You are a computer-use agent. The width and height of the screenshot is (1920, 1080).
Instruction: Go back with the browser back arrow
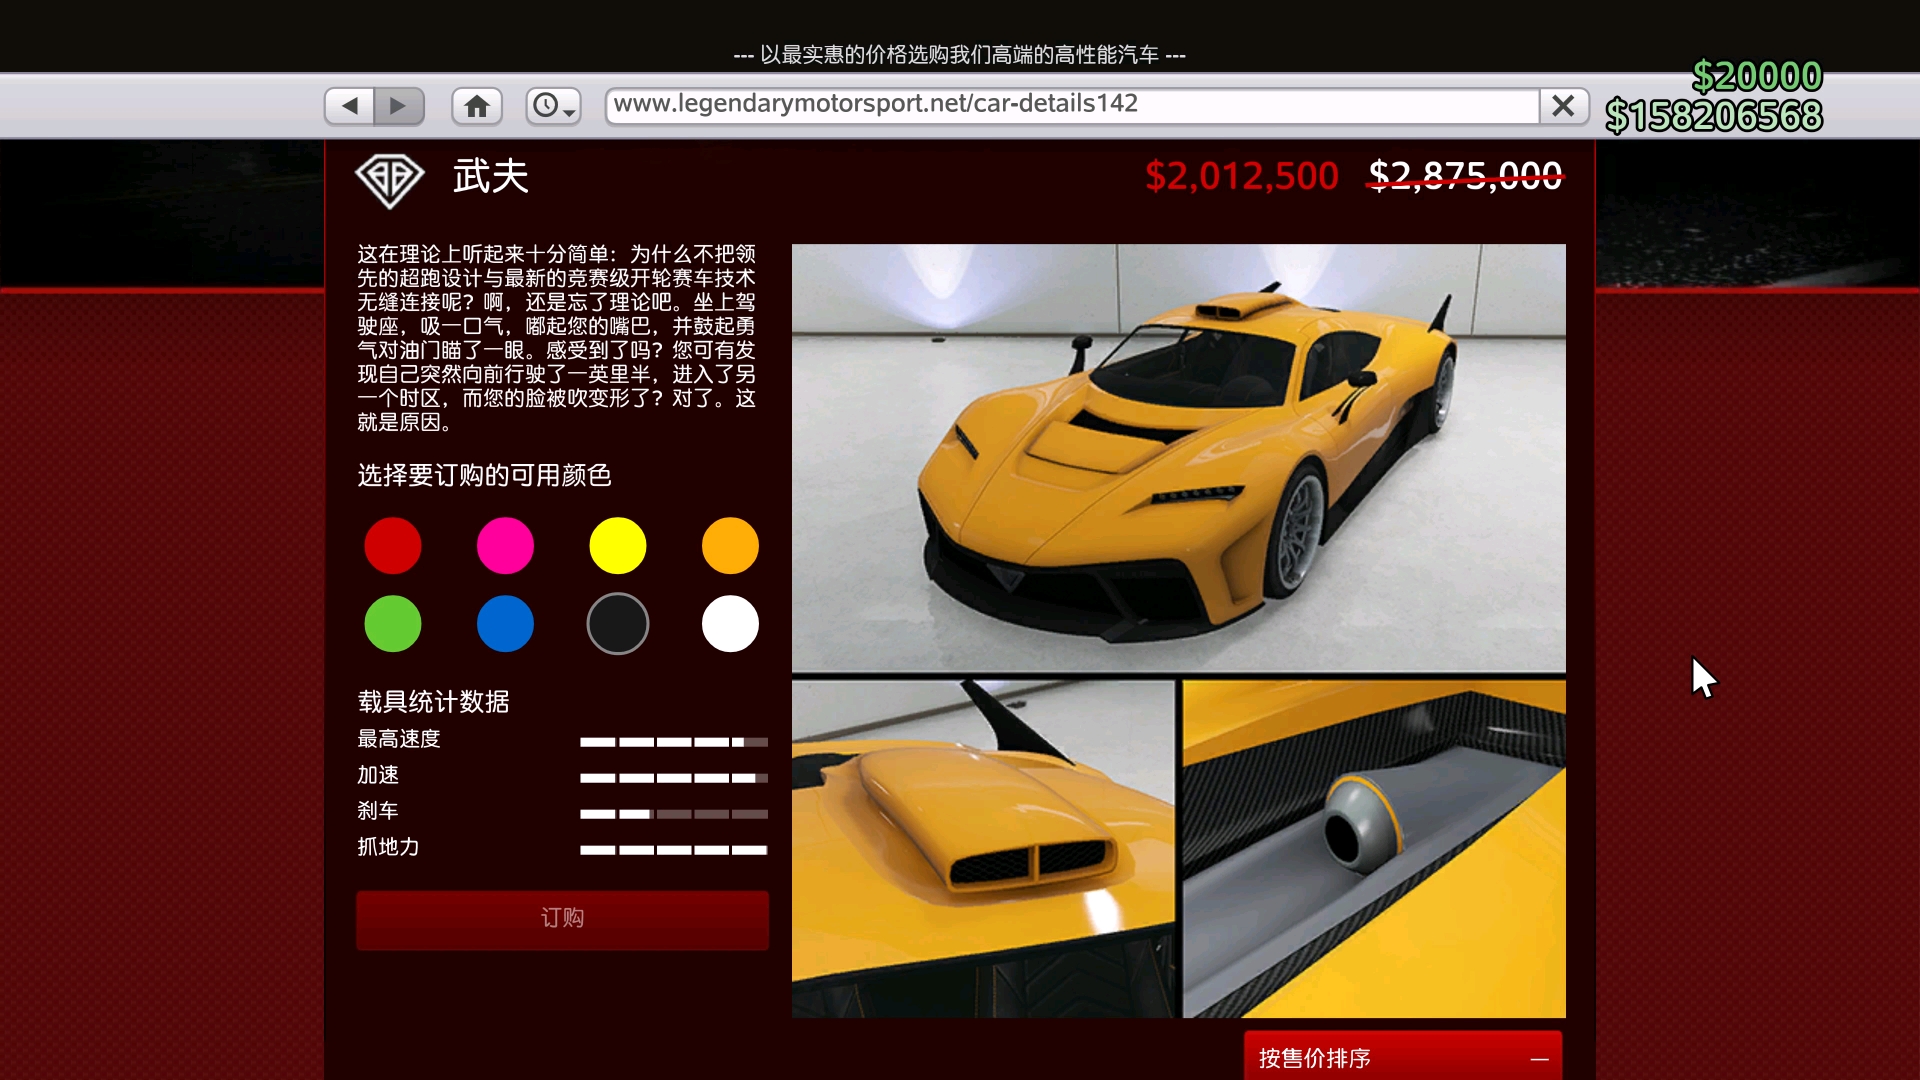point(350,106)
